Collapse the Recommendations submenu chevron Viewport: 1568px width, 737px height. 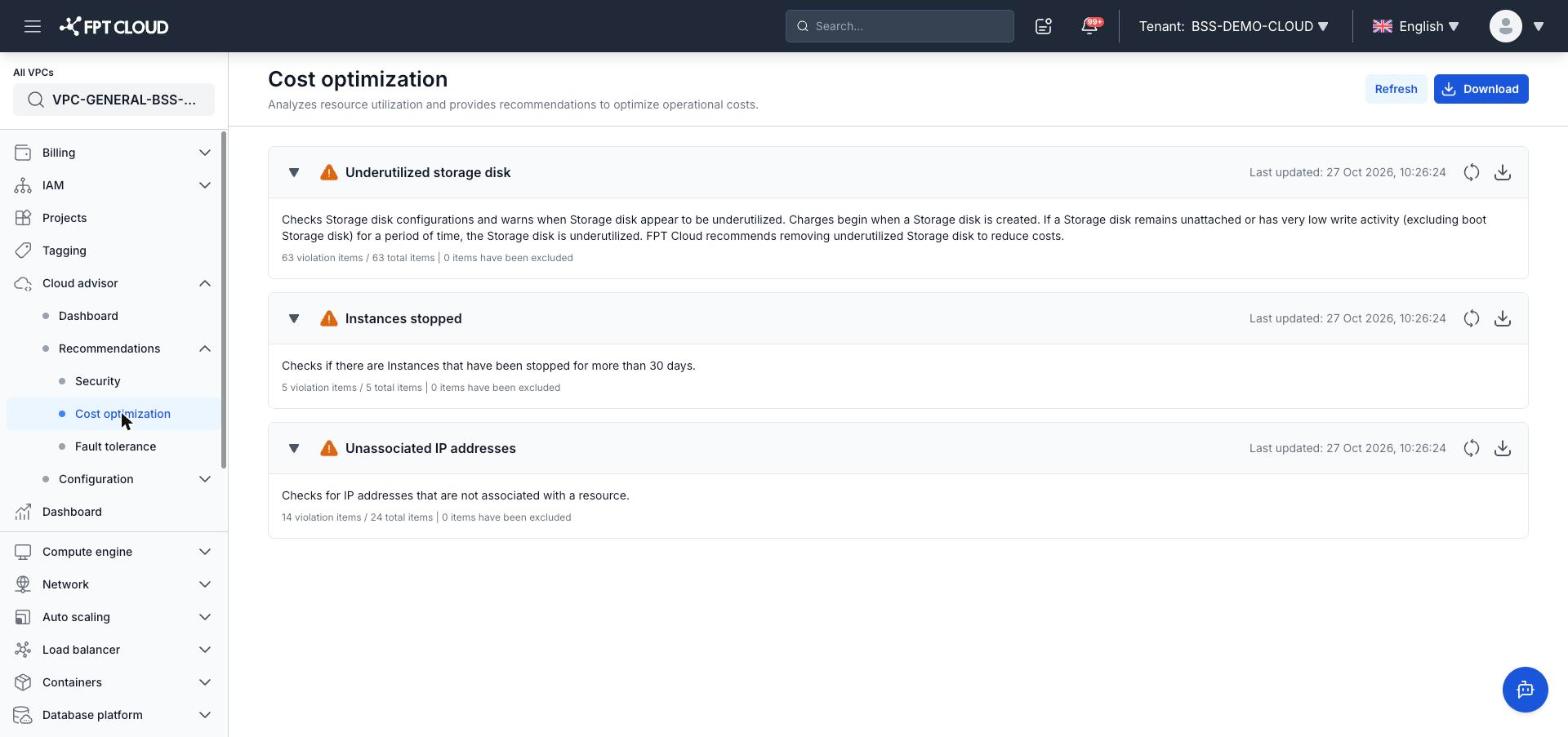pyautogui.click(x=205, y=349)
